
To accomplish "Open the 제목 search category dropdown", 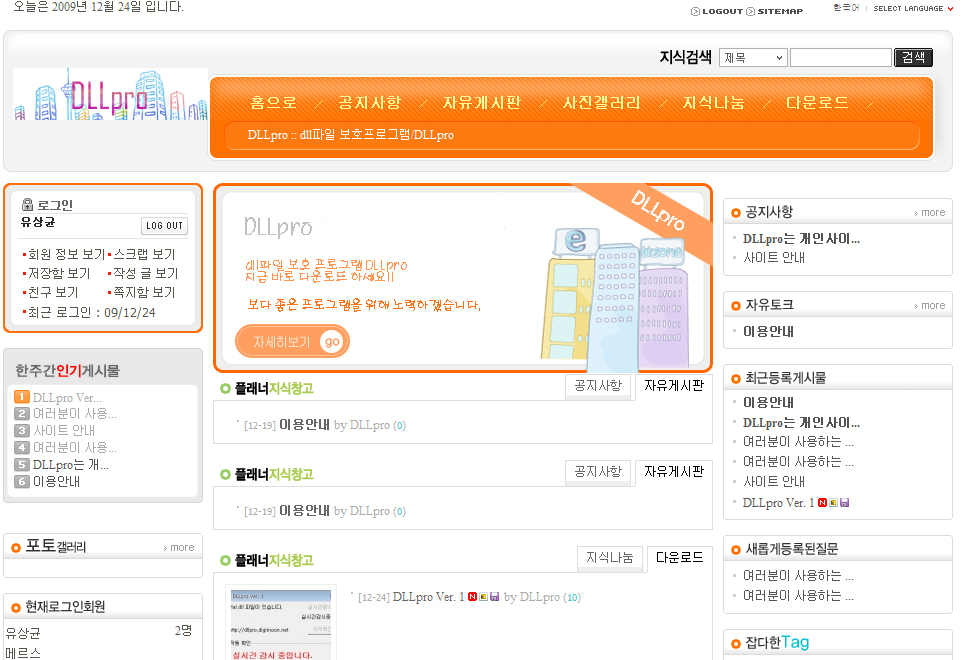I will (753, 58).
